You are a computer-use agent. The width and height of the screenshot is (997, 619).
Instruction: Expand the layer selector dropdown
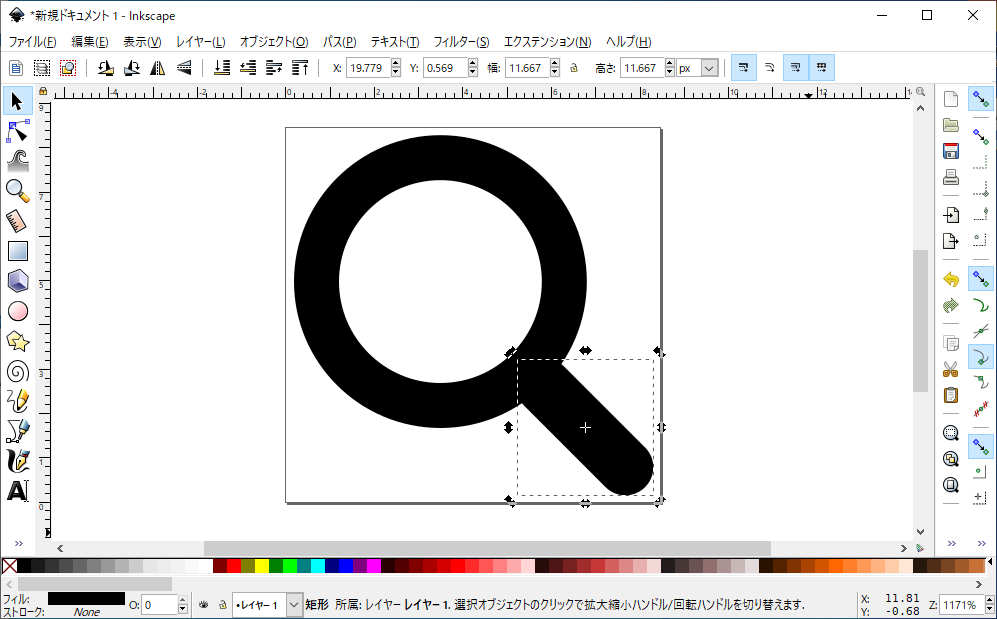(294, 605)
